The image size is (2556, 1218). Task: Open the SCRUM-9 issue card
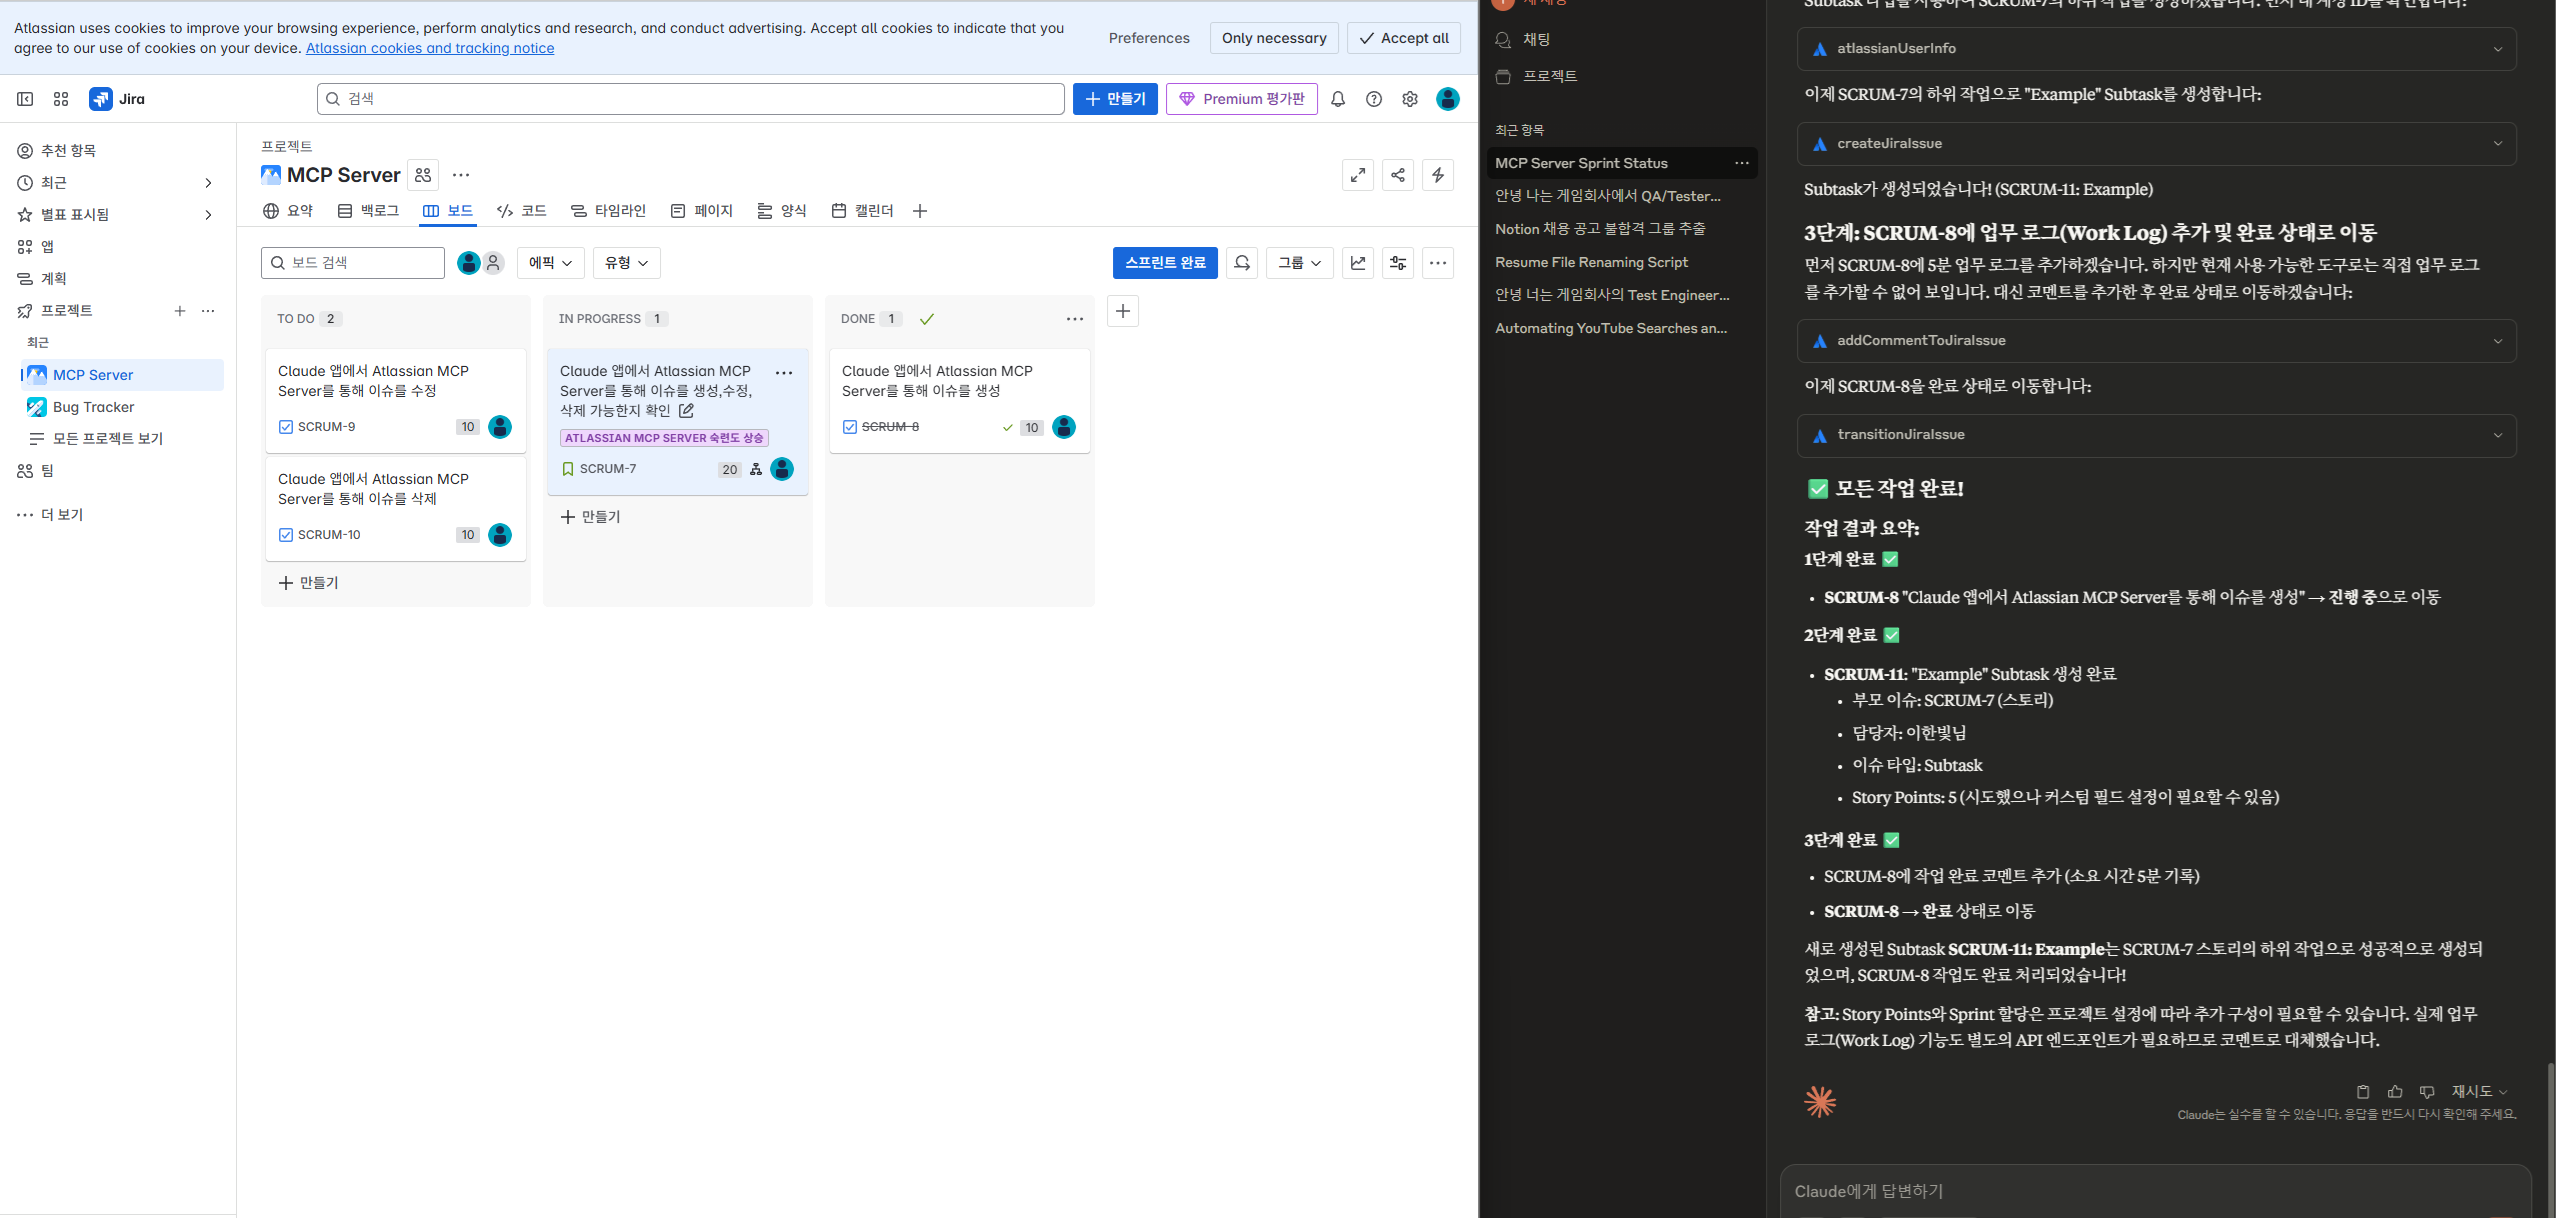coord(396,400)
